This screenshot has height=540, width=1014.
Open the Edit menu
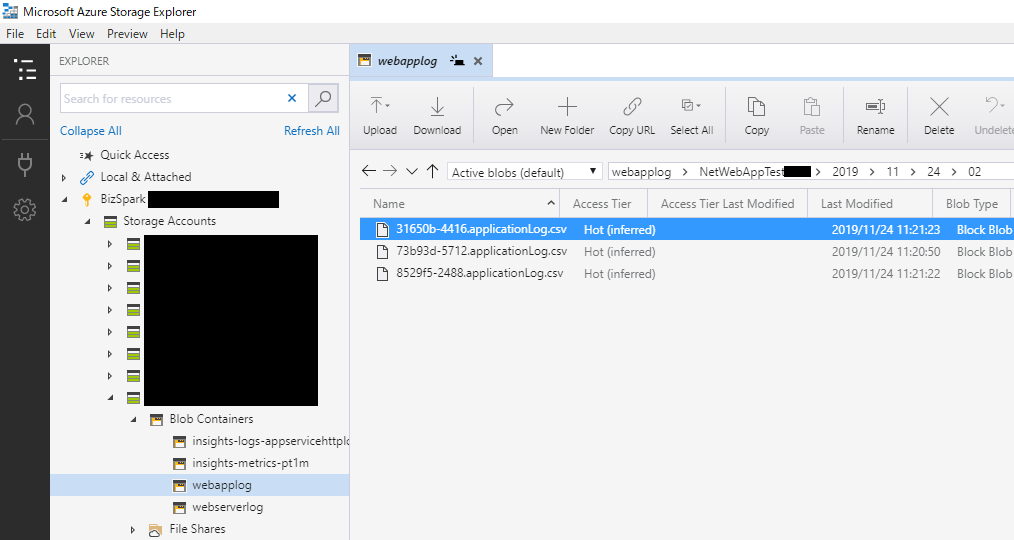[x=46, y=34]
